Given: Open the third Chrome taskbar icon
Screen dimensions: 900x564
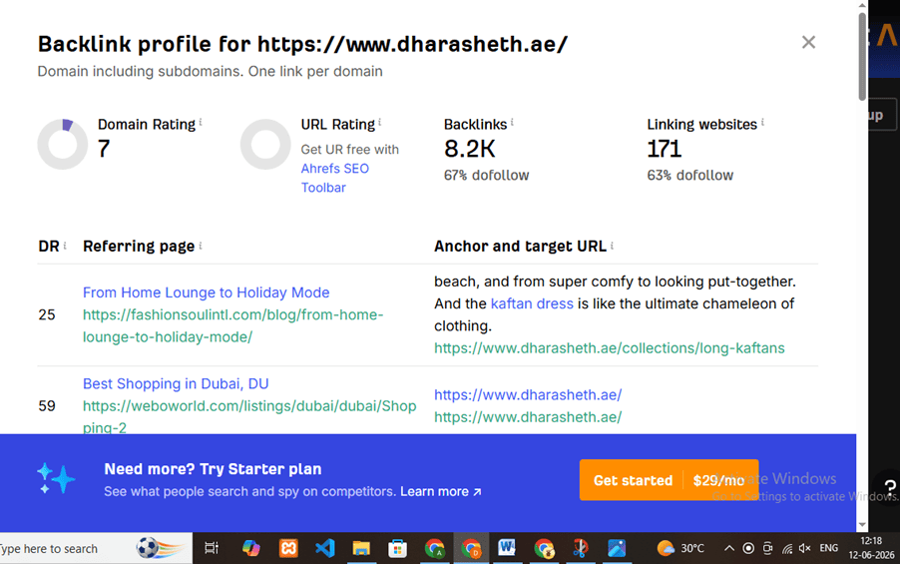Looking at the screenshot, I should point(544,549).
